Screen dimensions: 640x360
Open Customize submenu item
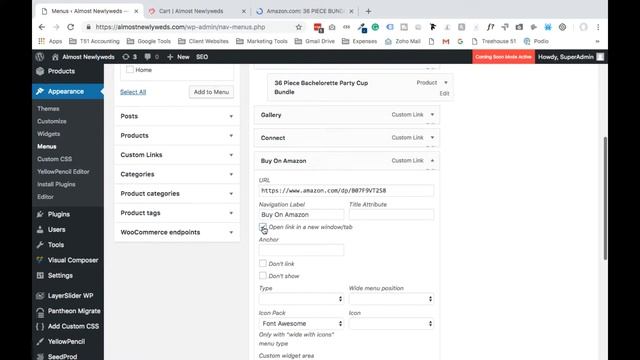point(52,121)
